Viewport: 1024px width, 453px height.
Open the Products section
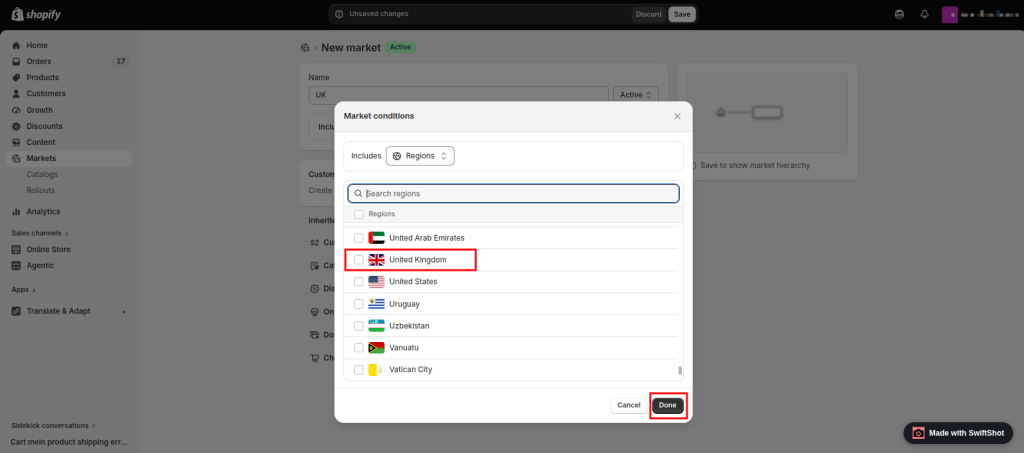click(x=42, y=77)
